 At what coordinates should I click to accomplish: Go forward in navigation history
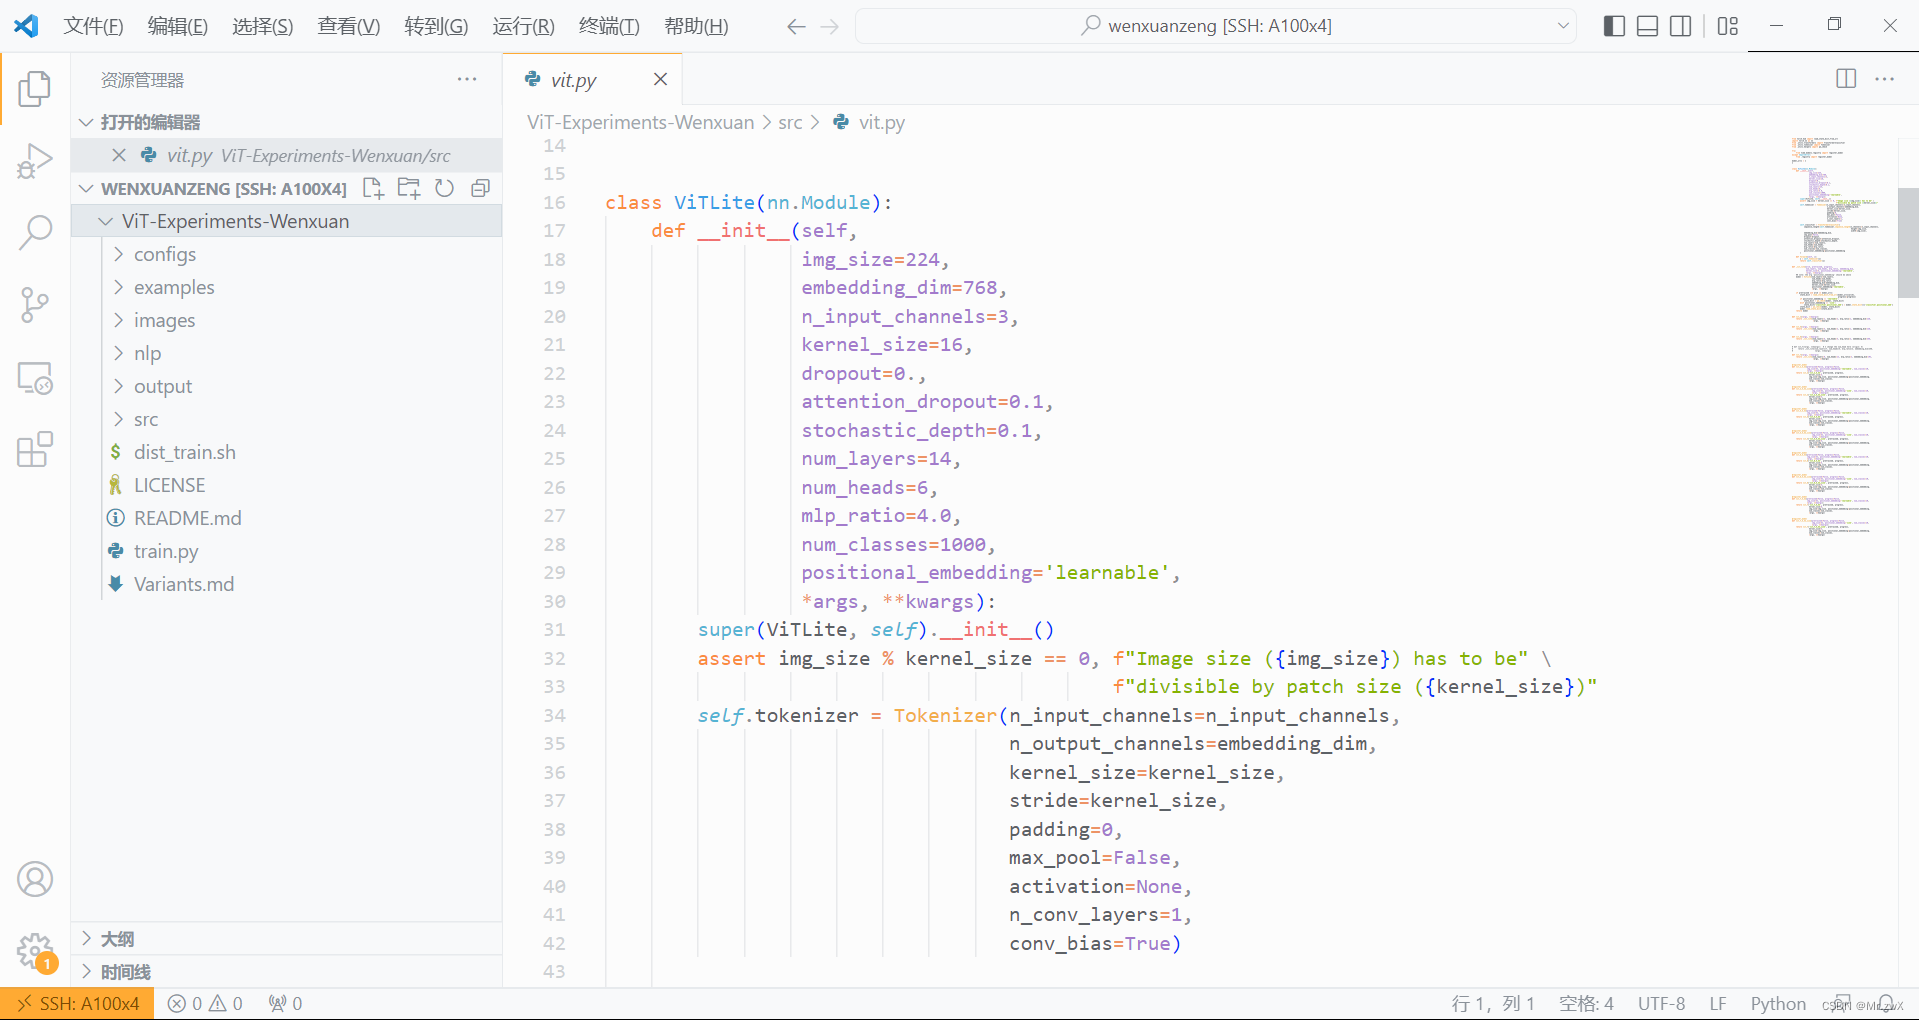[830, 26]
